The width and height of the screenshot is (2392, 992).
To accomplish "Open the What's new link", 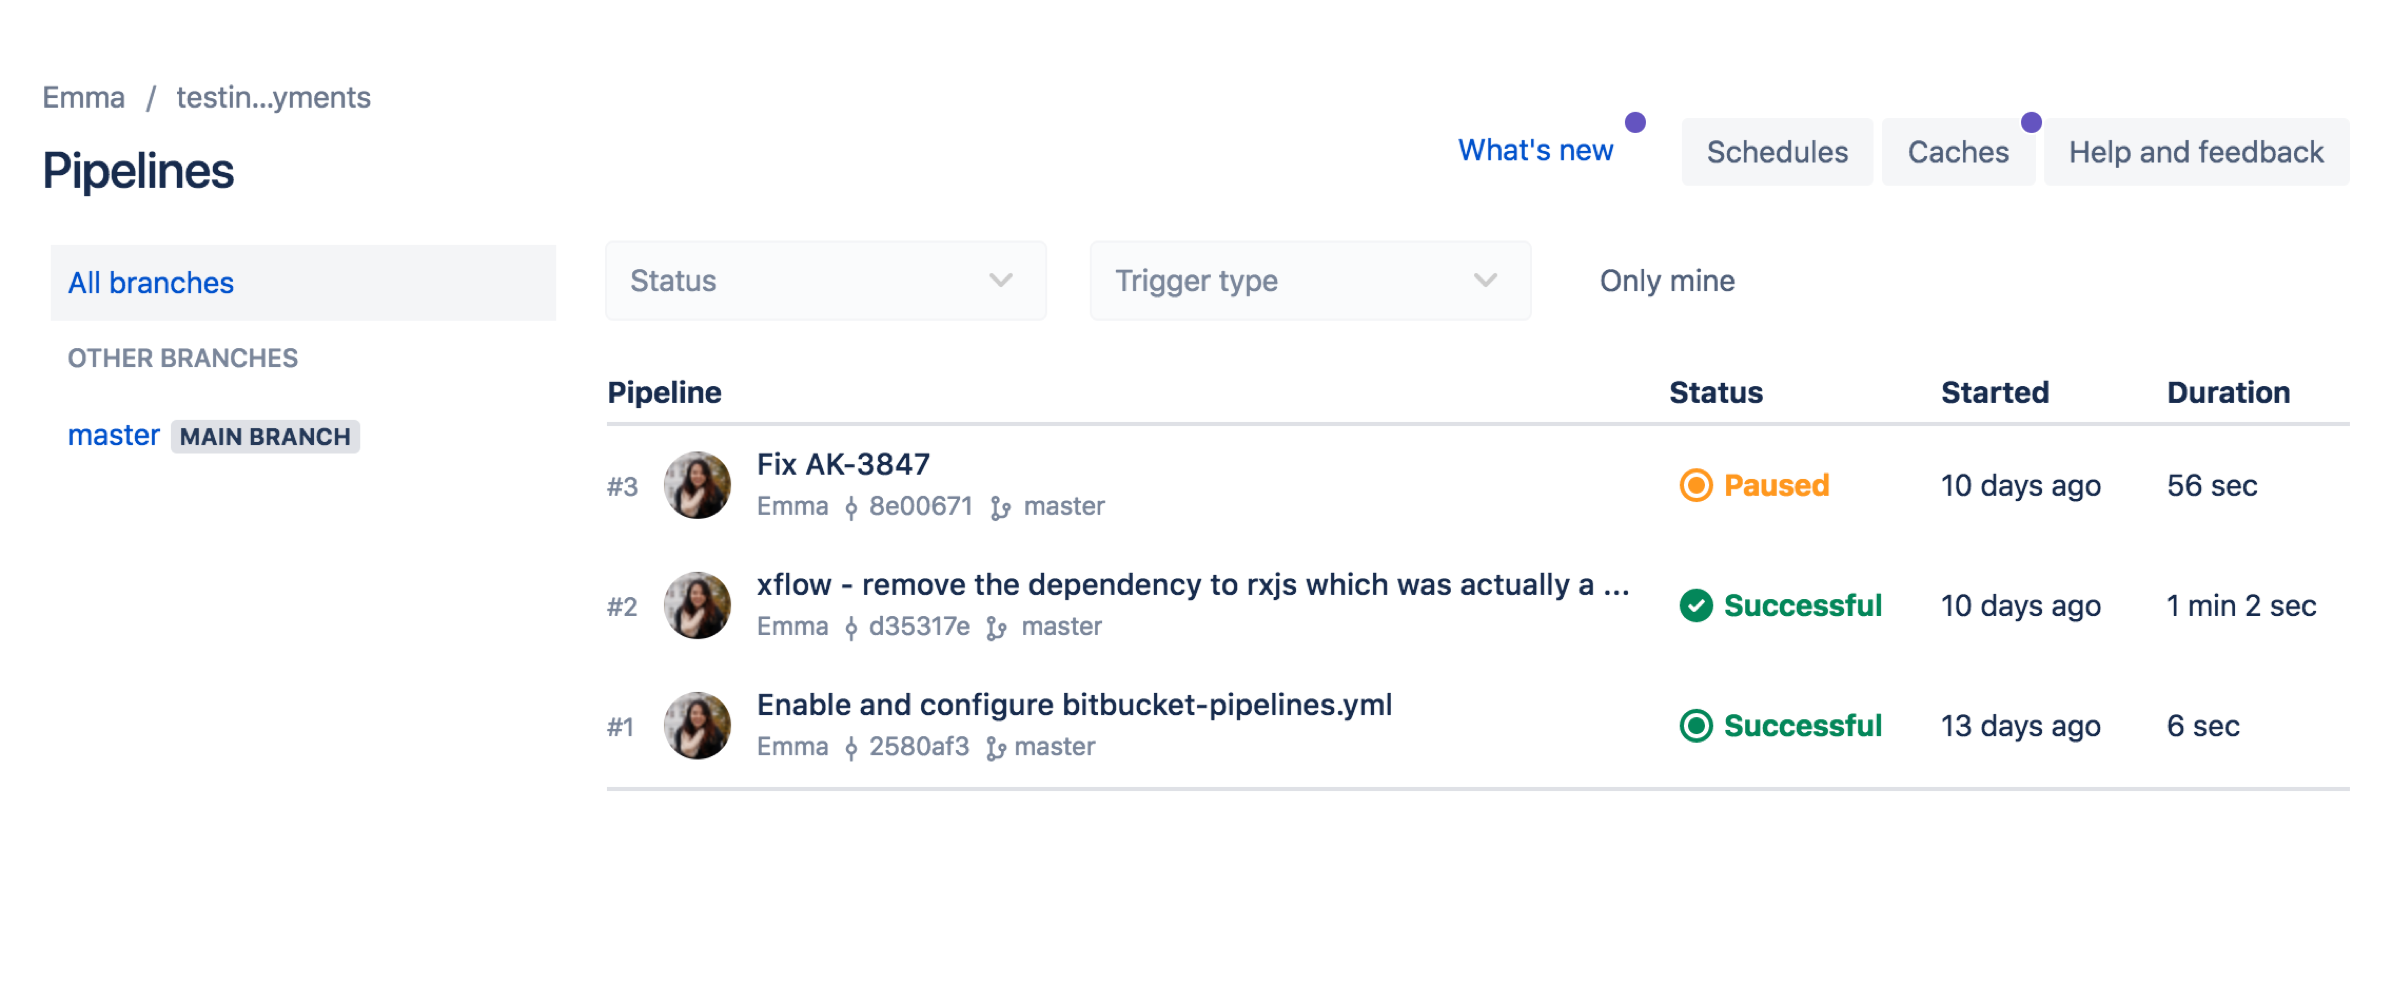I will tap(1534, 151).
